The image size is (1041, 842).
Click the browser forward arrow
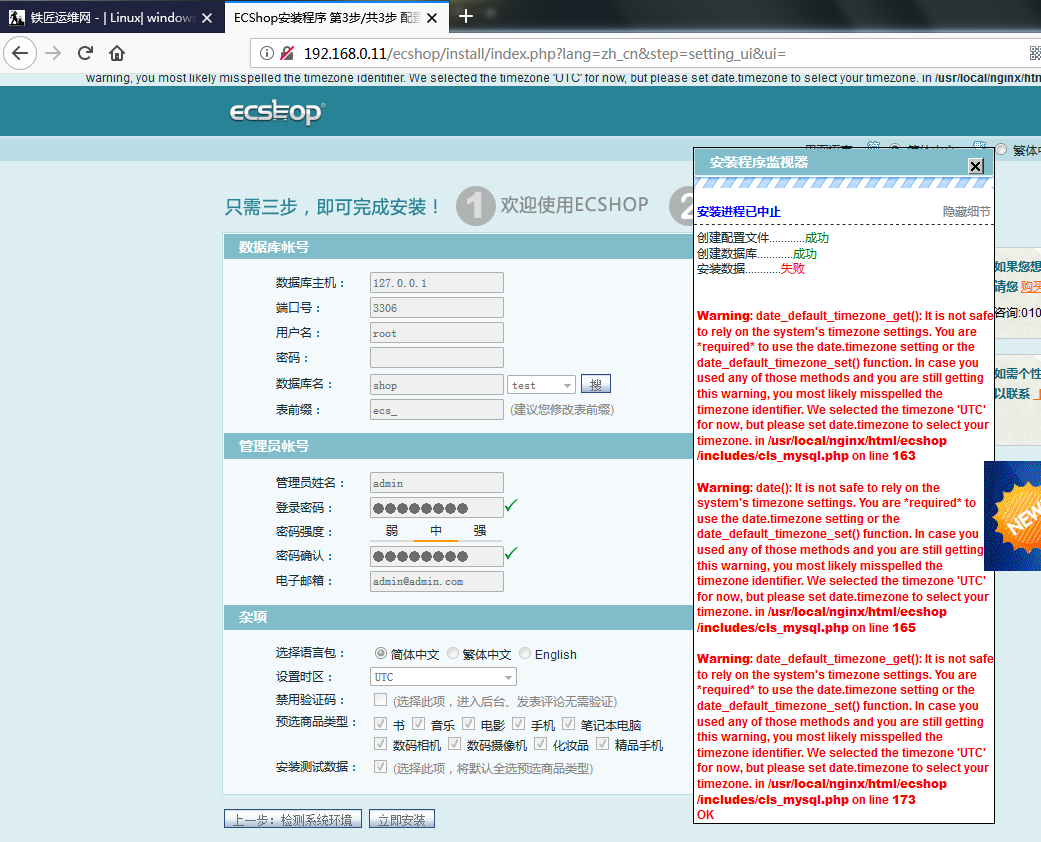(53, 53)
